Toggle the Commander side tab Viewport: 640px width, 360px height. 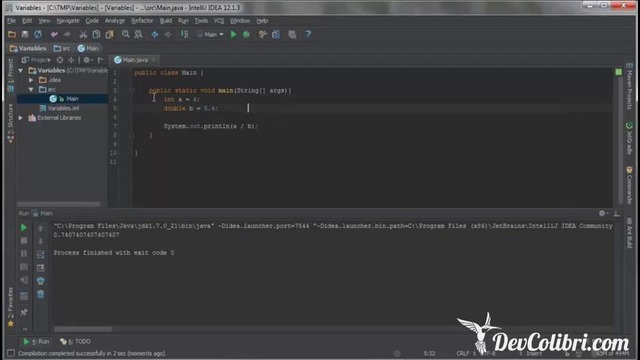click(x=629, y=184)
